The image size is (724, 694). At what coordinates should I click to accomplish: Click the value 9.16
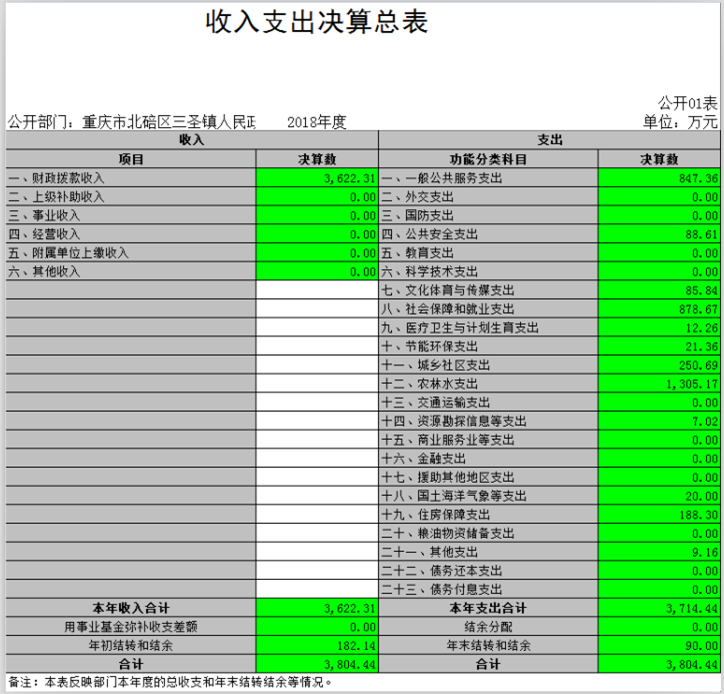[705, 552]
